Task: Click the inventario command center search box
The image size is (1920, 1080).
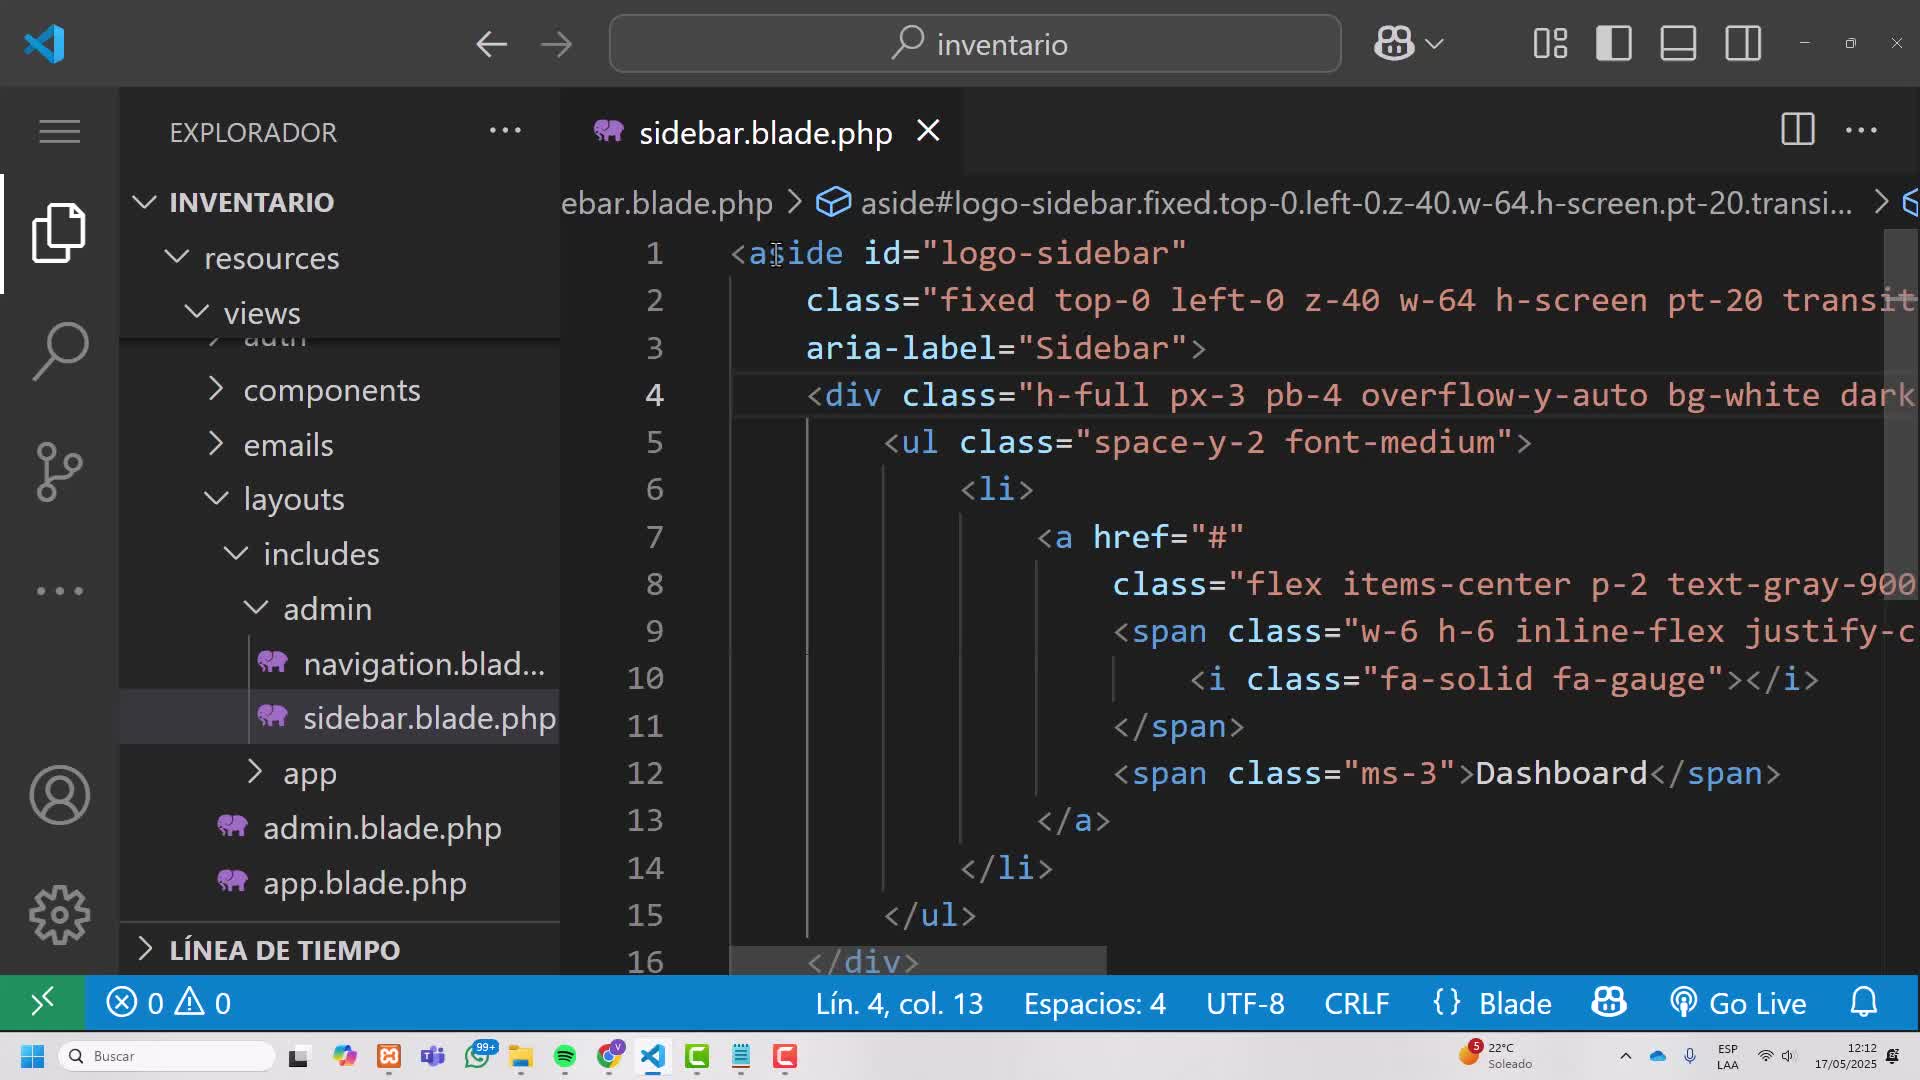Action: [x=975, y=44]
